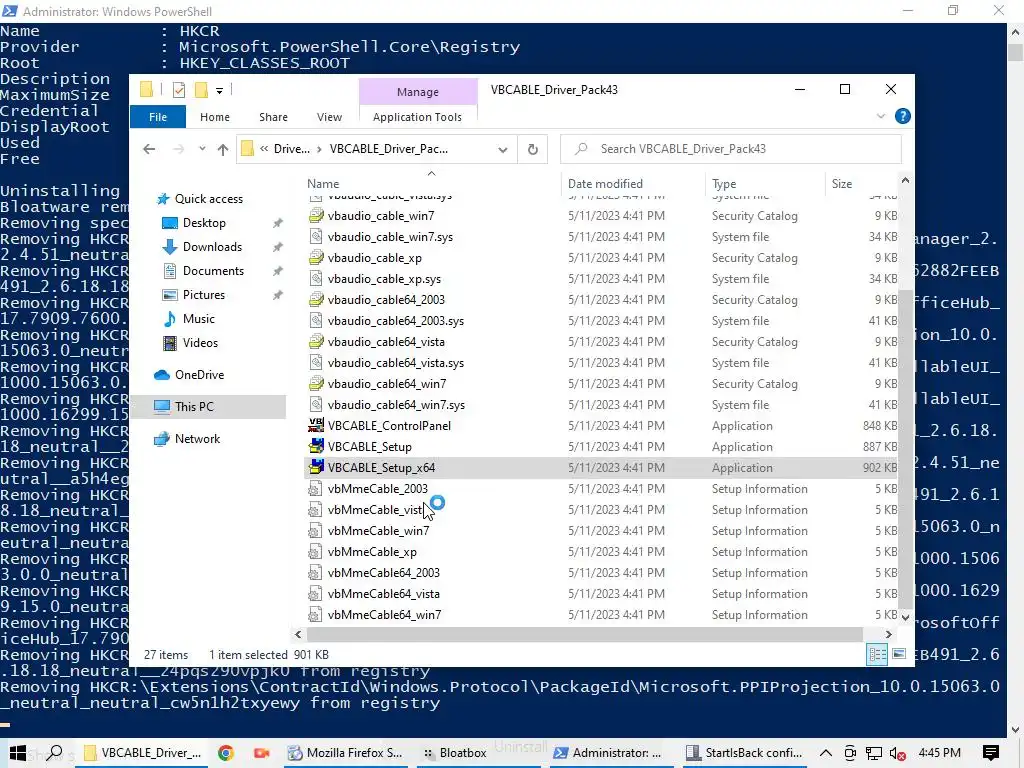Switch to Large icons view button
The width and height of the screenshot is (1024, 768).
(899, 654)
